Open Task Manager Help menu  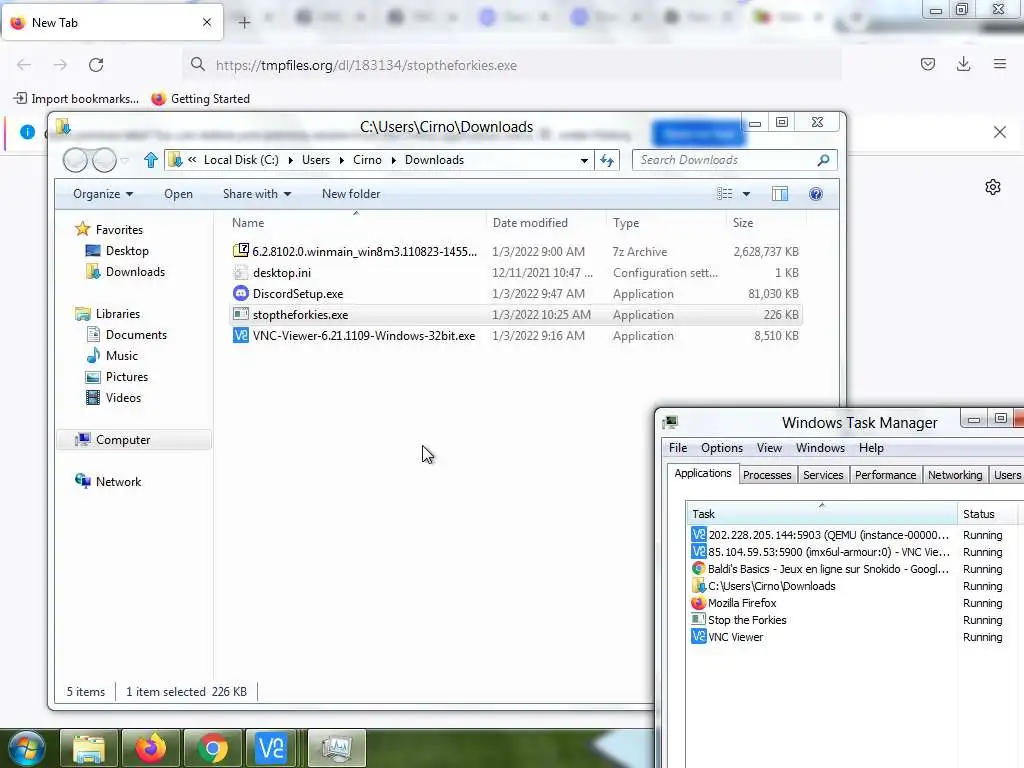[x=871, y=448]
